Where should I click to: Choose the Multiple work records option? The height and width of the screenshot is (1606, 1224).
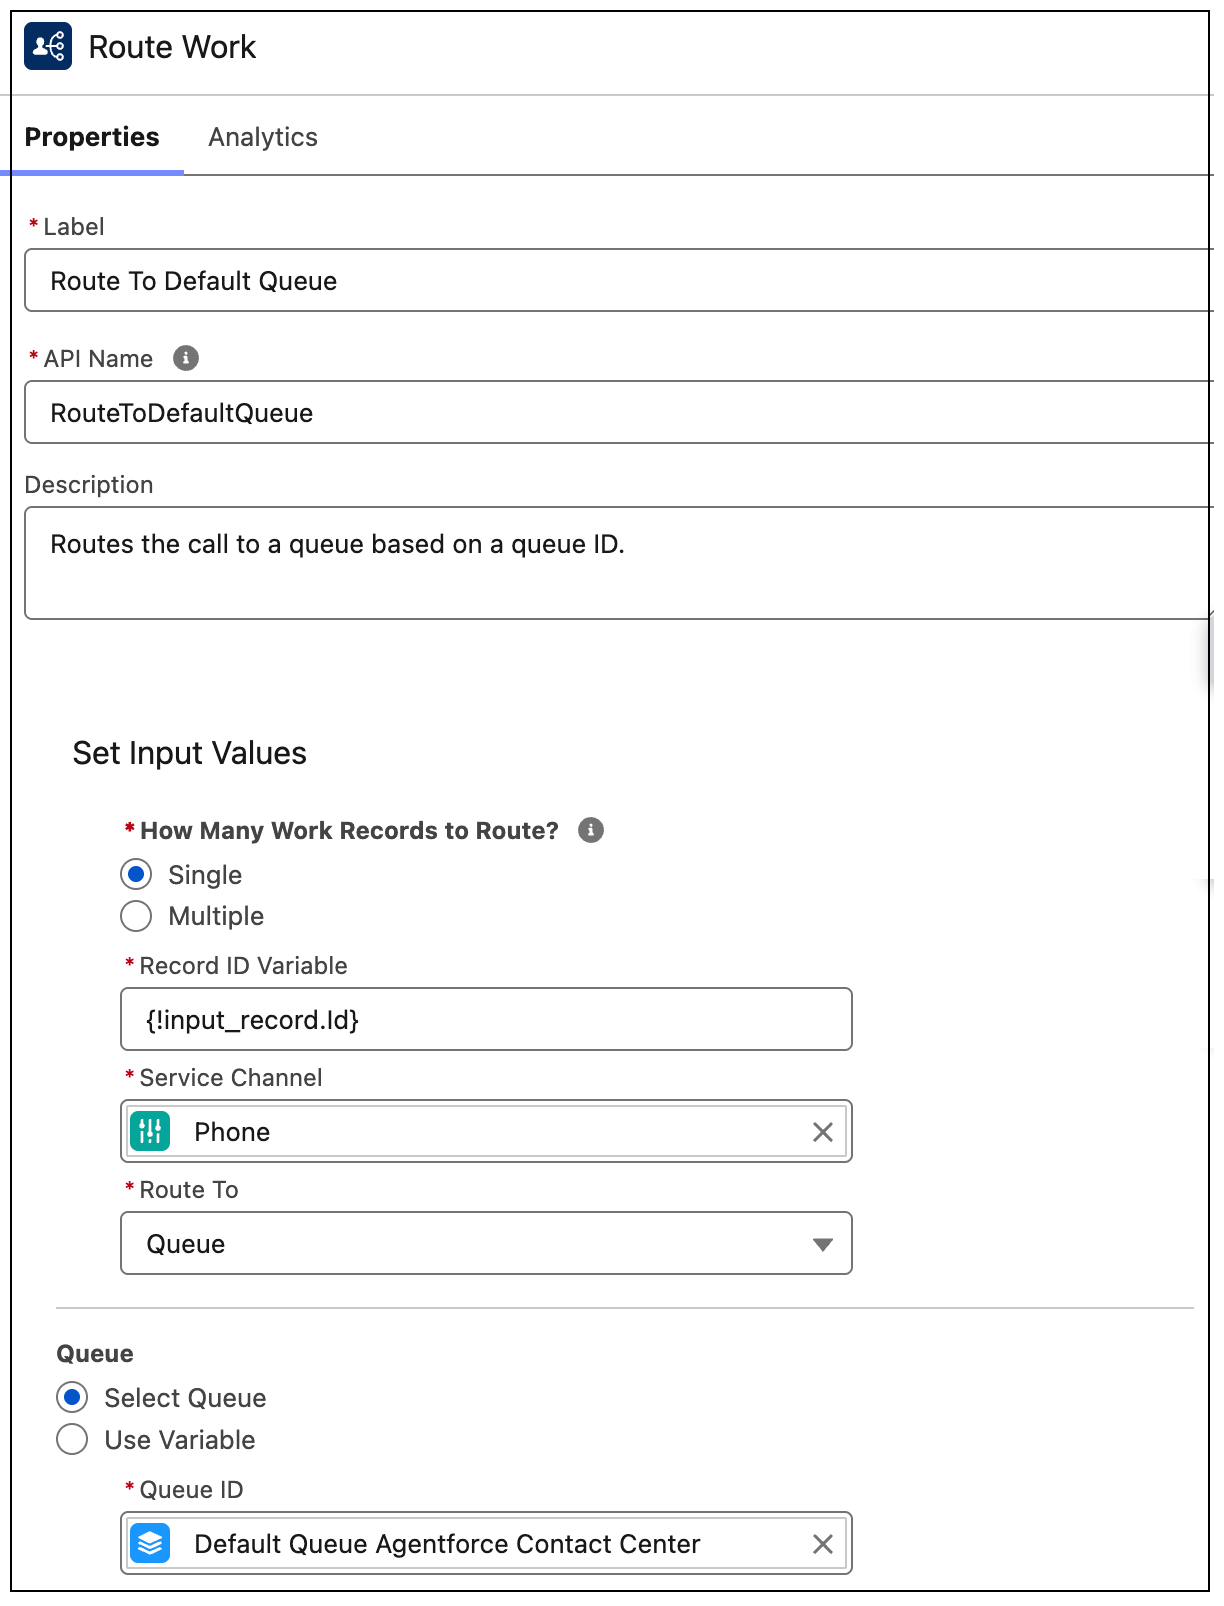click(136, 916)
